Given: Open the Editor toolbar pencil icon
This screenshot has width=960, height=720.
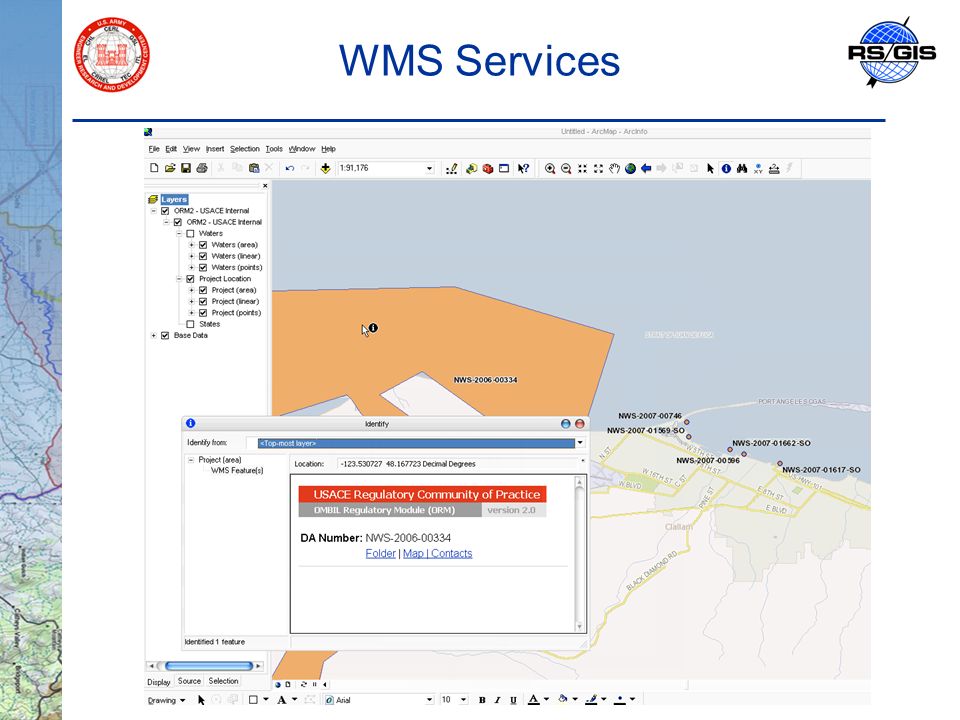Looking at the screenshot, I should pyautogui.click(x=451, y=168).
